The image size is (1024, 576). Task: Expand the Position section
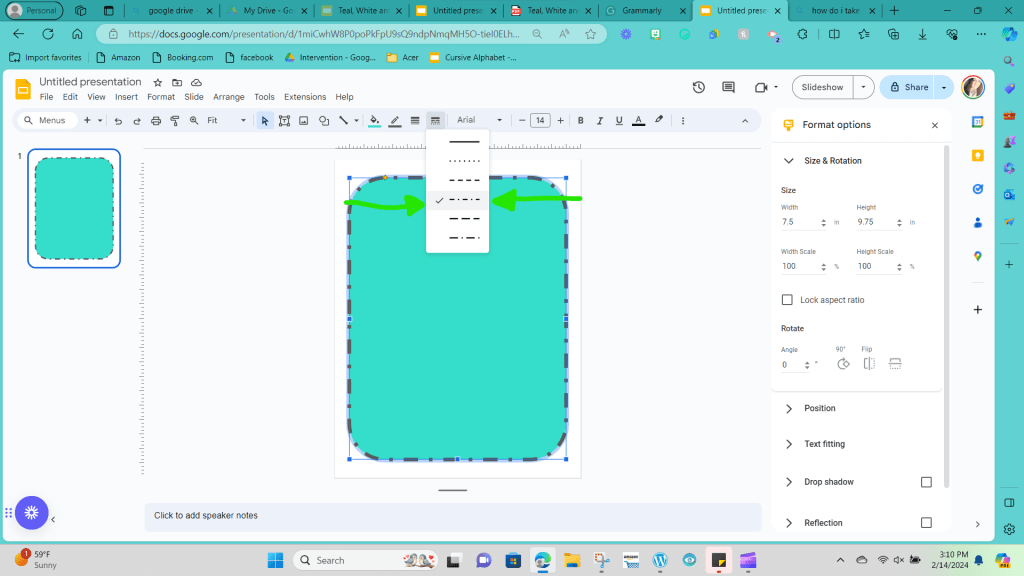[x=819, y=408]
